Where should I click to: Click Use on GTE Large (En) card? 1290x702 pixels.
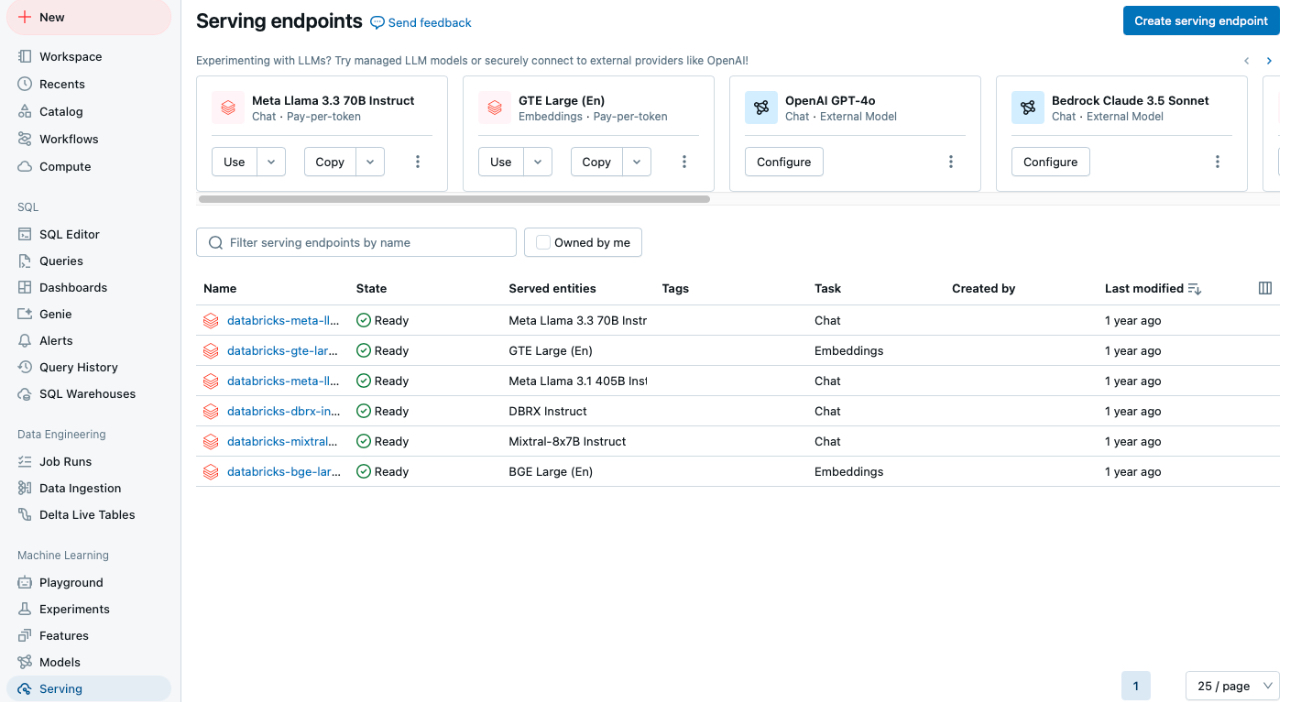pyautogui.click(x=501, y=162)
